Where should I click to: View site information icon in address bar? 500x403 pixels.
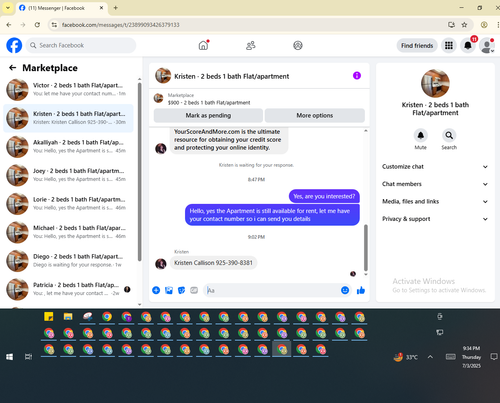[54, 25]
